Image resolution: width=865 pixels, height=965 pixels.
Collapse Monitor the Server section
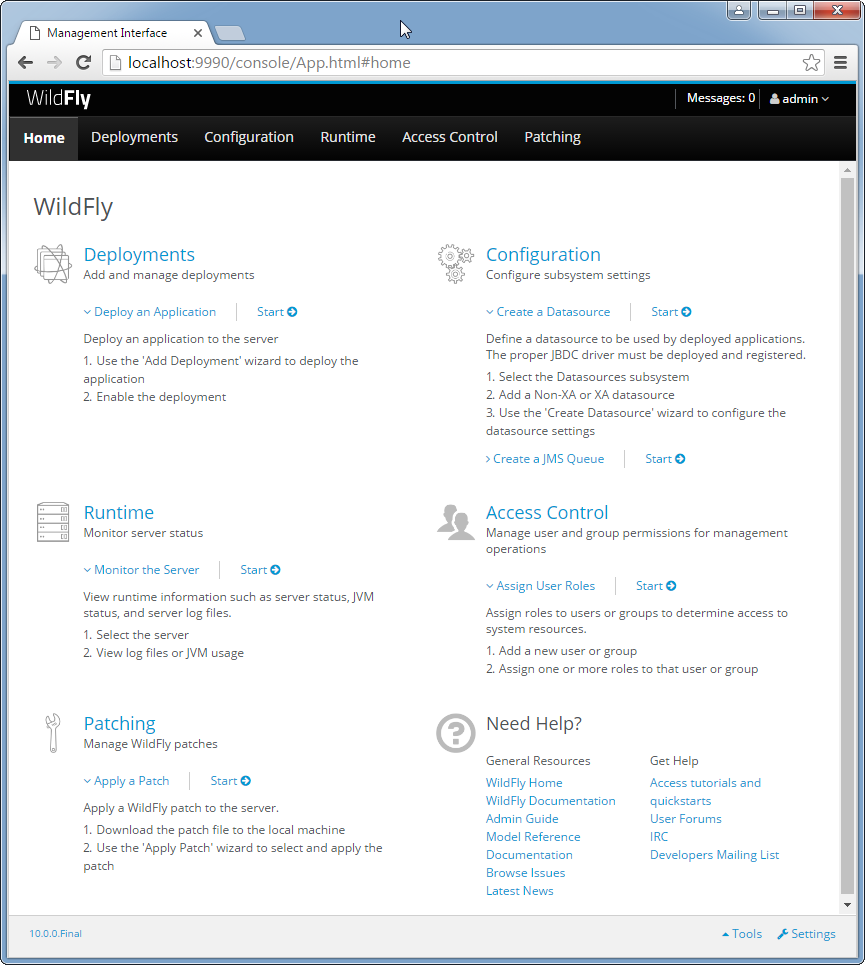click(141, 570)
